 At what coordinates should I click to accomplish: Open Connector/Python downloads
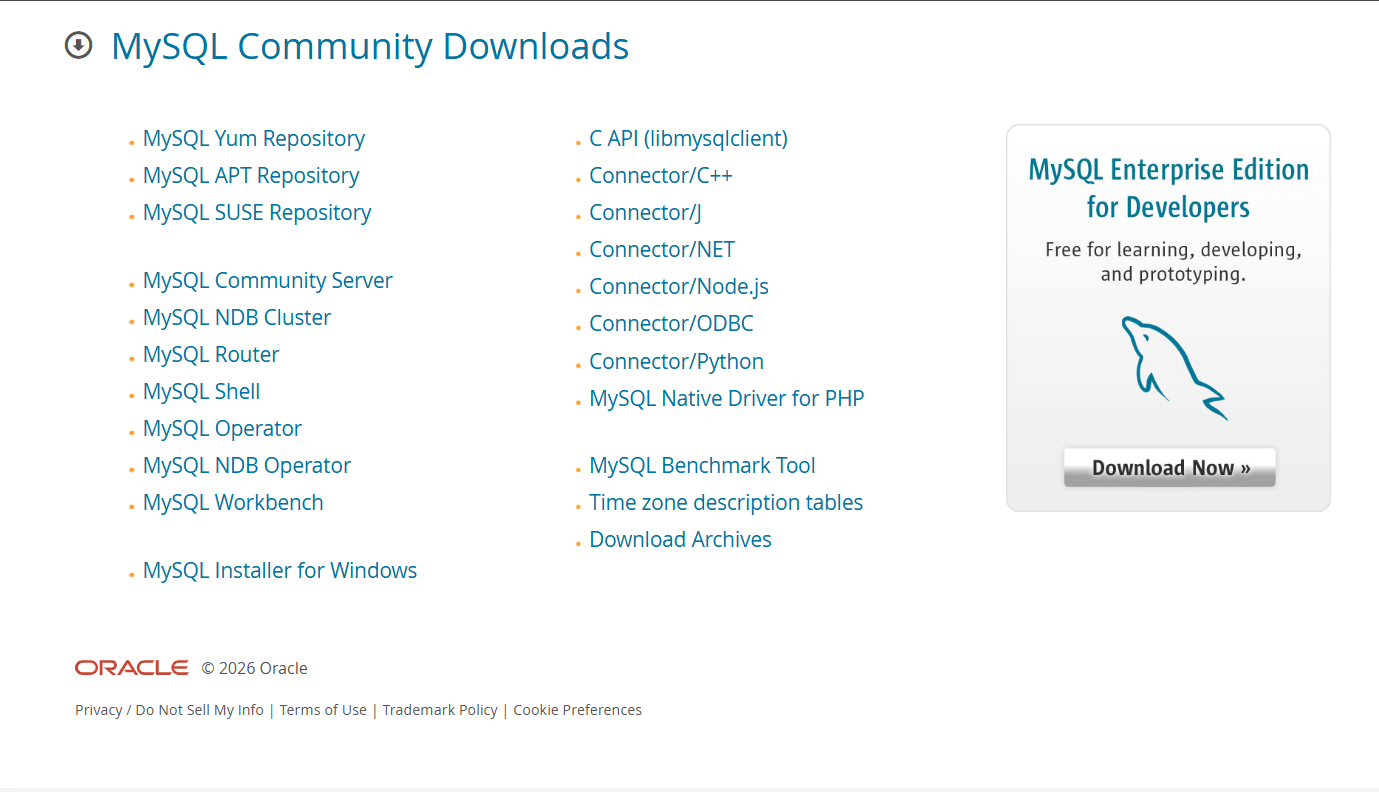point(677,361)
